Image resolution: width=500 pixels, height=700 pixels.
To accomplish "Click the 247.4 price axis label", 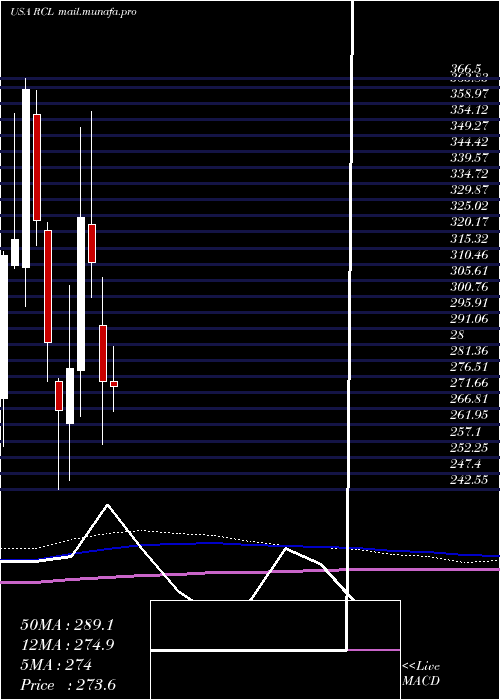I will click(466, 463).
